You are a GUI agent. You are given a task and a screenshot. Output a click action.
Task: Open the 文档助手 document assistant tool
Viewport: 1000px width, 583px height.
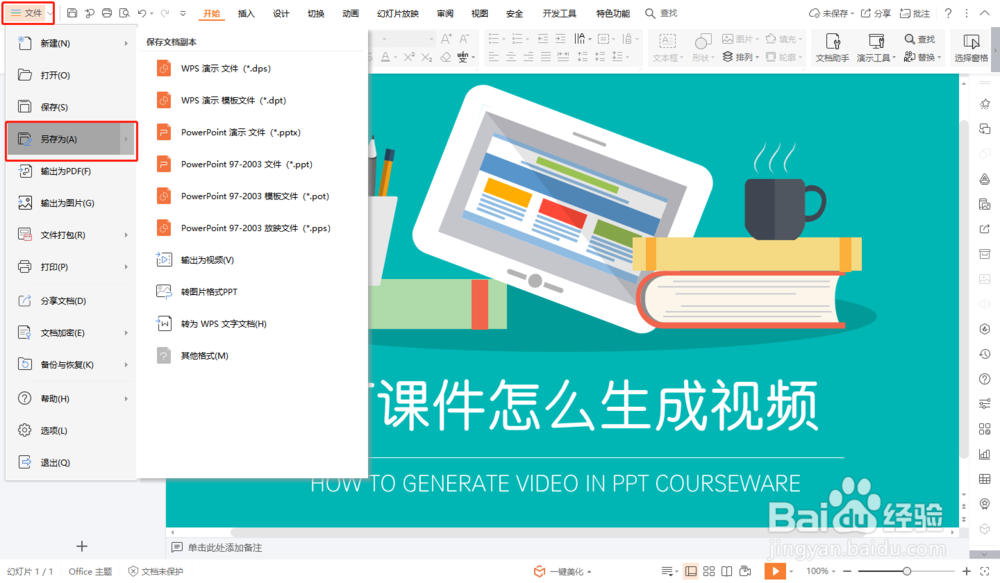832,48
